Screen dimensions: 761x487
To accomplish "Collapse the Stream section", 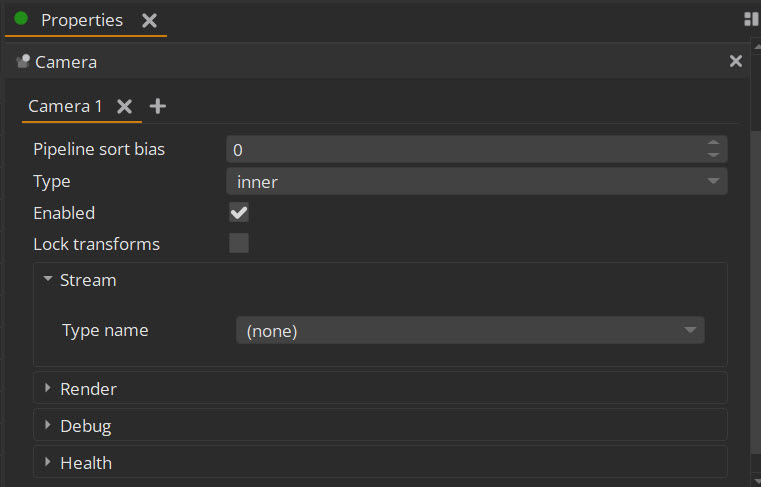I will point(48,279).
